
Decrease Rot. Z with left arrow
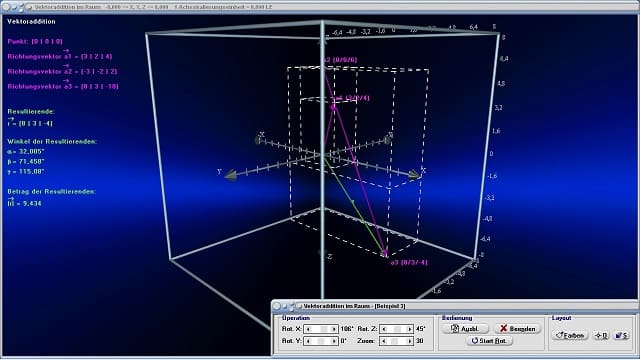click(x=384, y=329)
